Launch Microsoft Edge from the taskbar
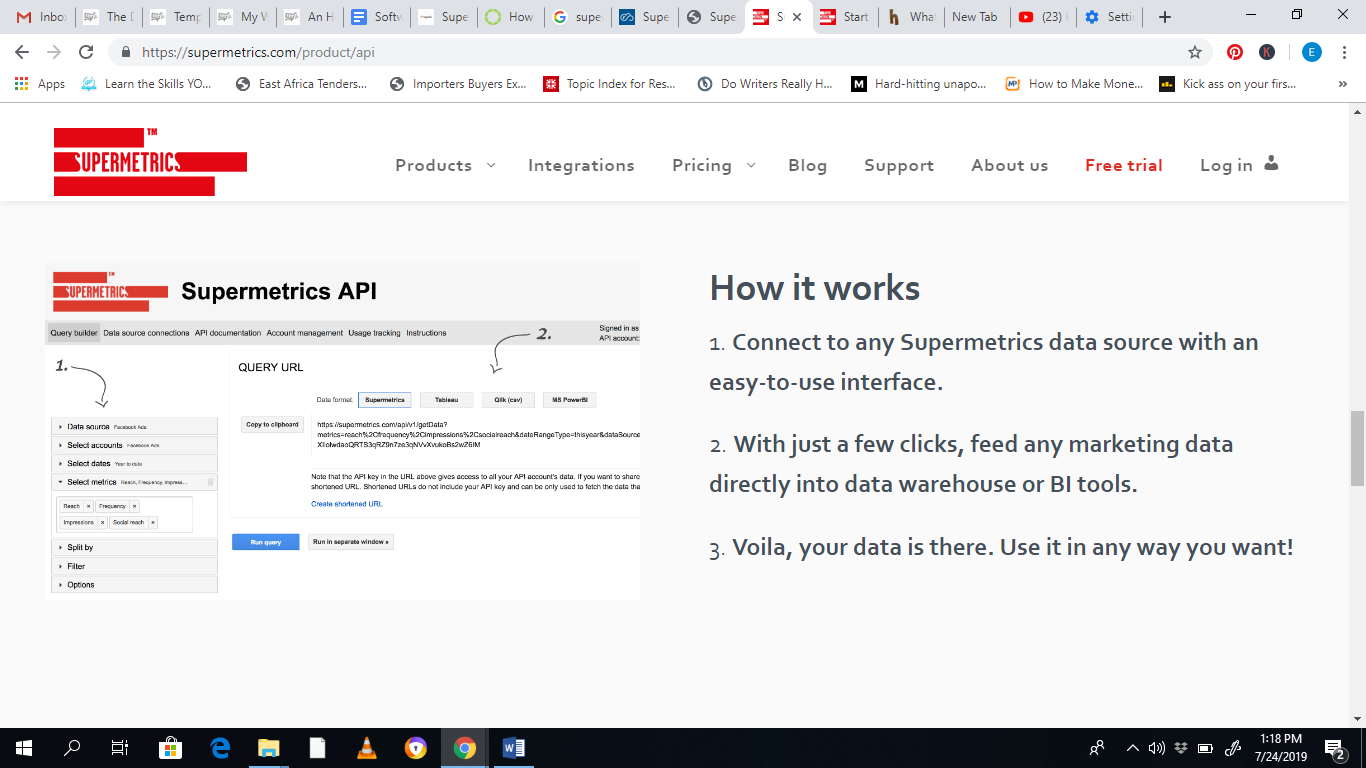This screenshot has height=768, width=1366. coord(220,748)
